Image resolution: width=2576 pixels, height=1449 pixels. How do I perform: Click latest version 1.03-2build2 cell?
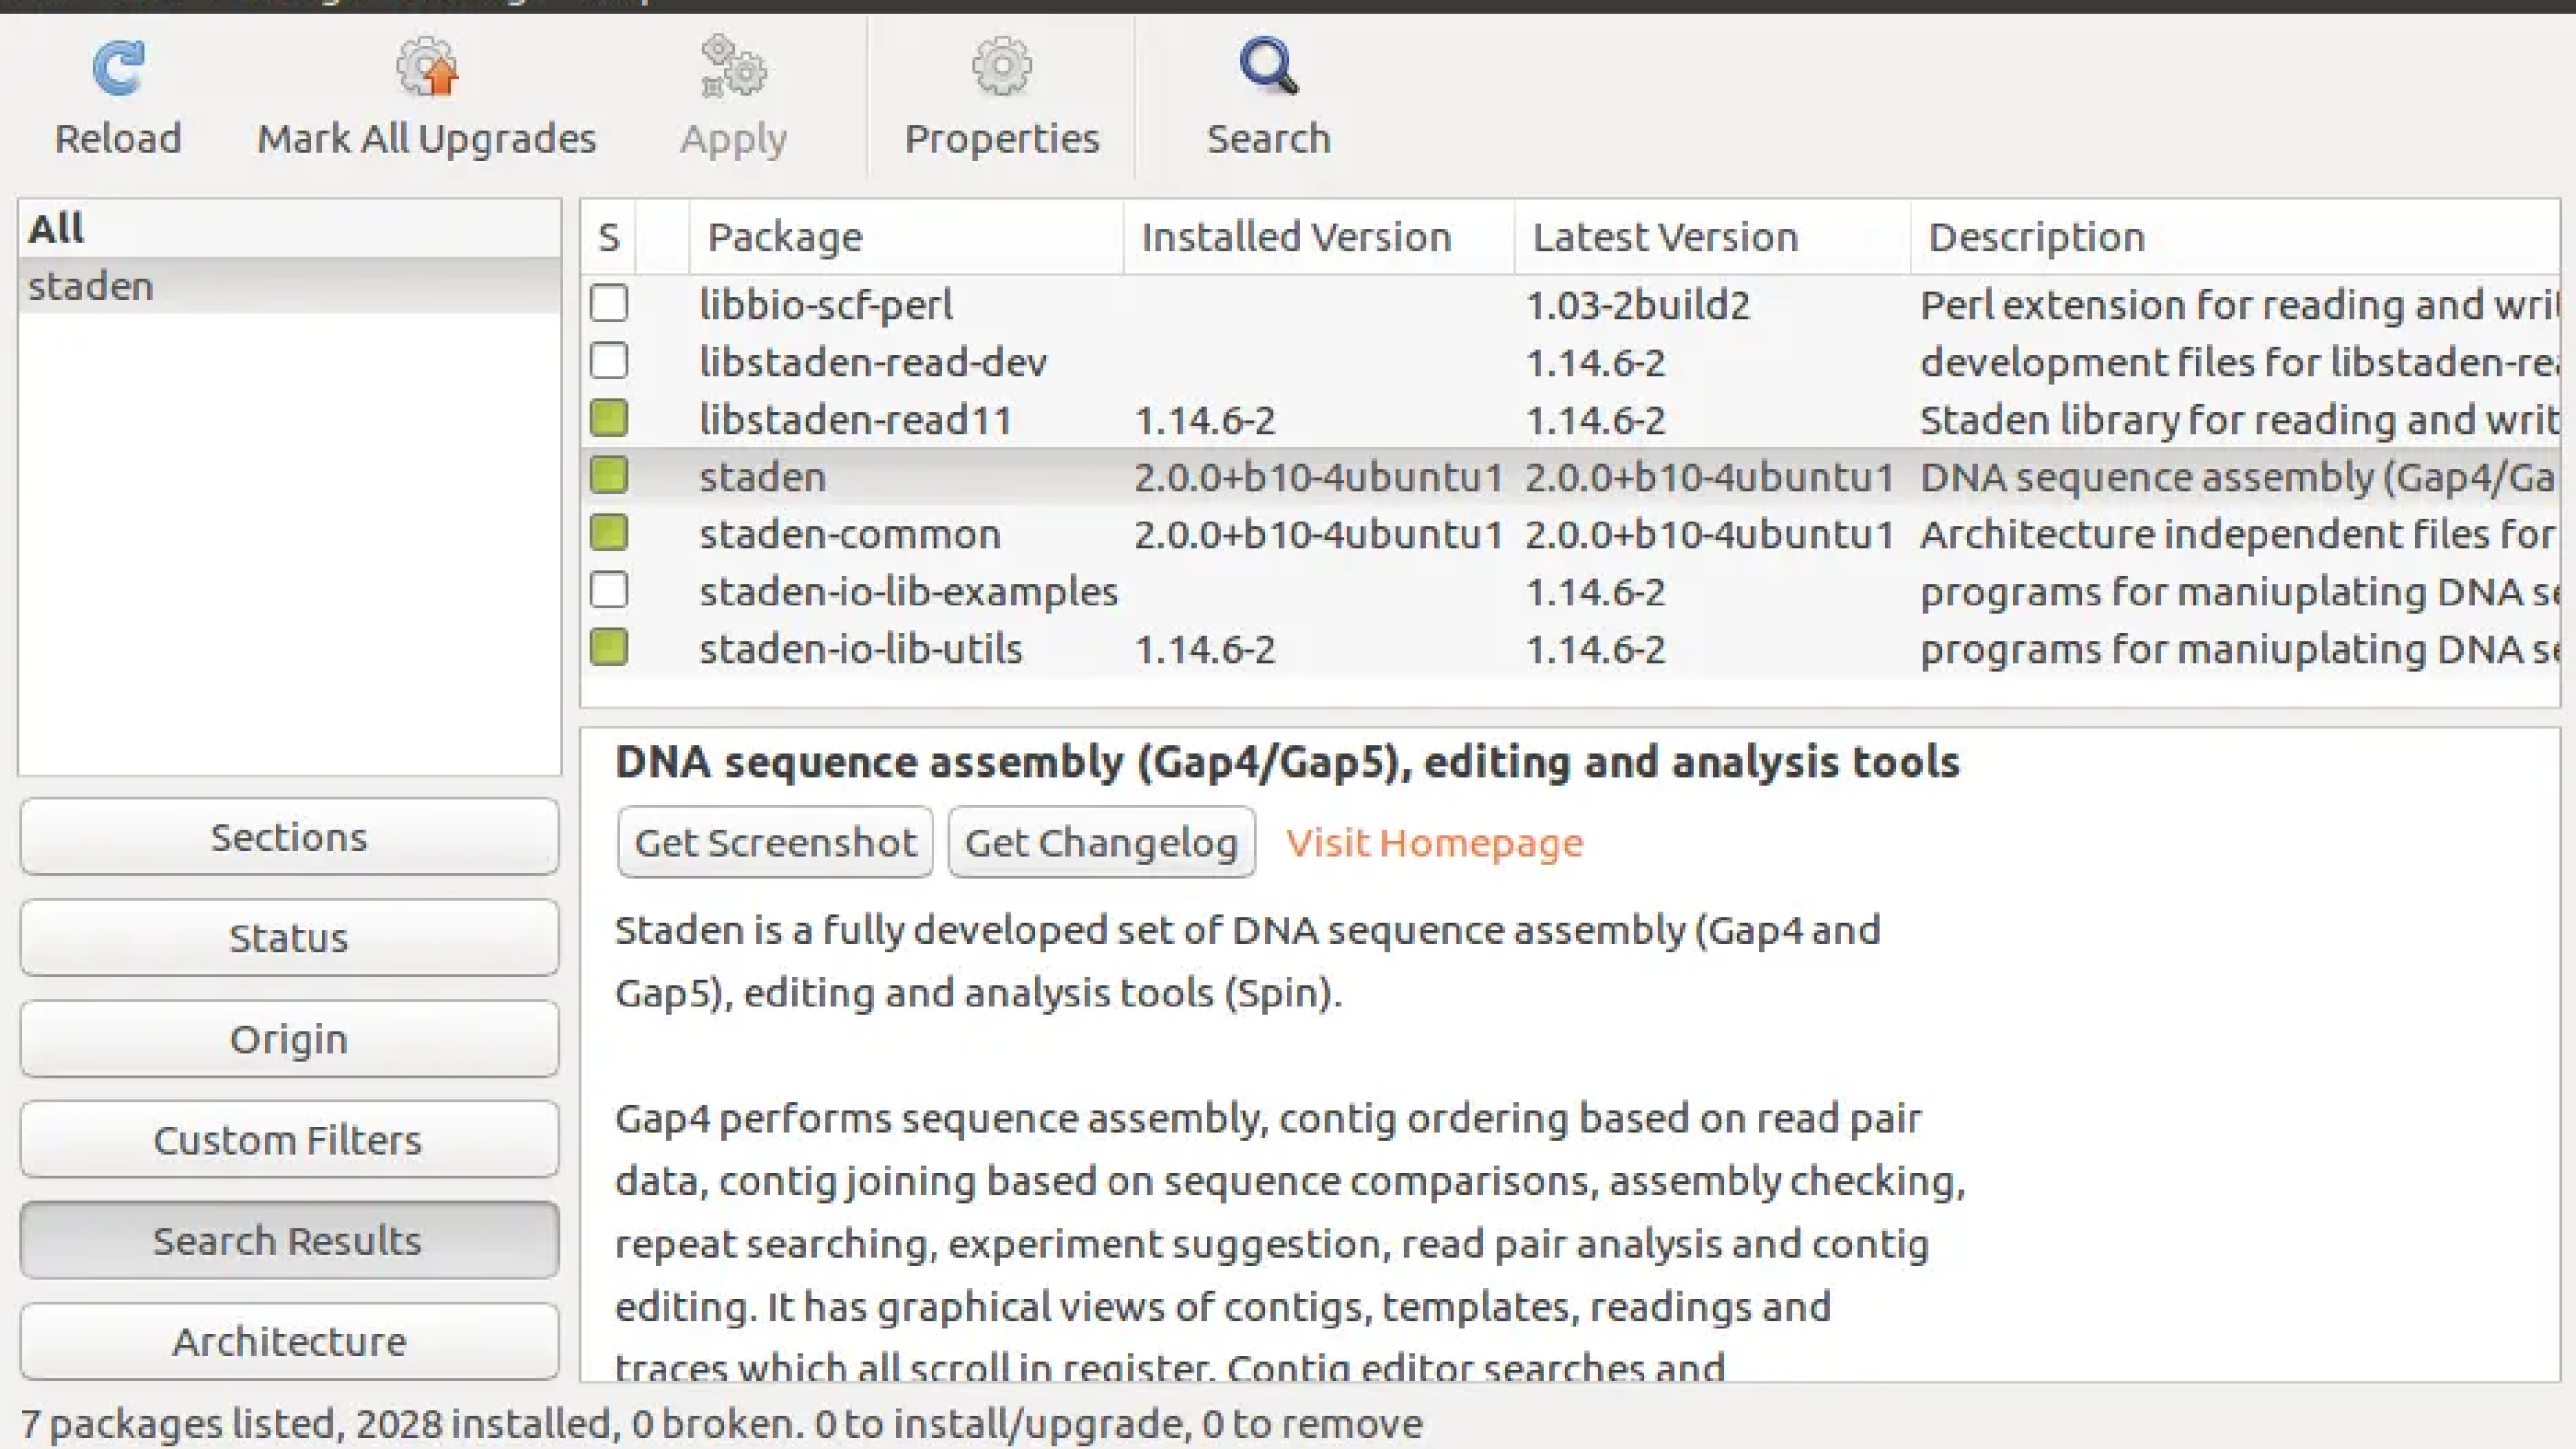1638,305
